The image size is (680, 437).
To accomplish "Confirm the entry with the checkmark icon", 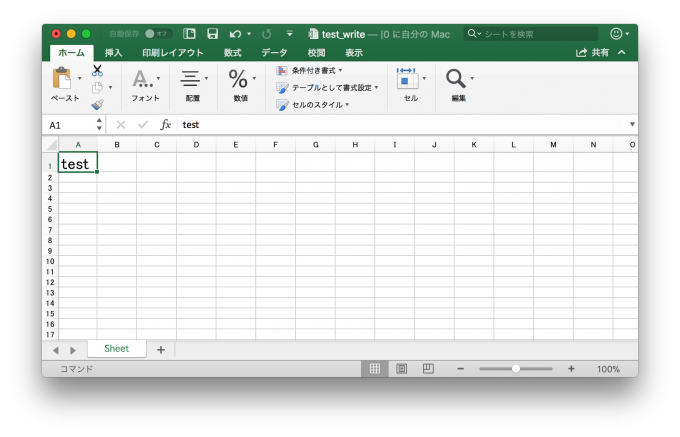I will [x=143, y=125].
